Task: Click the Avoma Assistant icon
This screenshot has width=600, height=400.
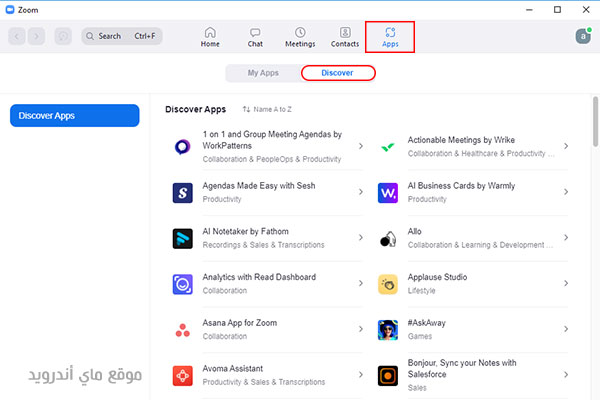Action: pyautogui.click(x=183, y=376)
